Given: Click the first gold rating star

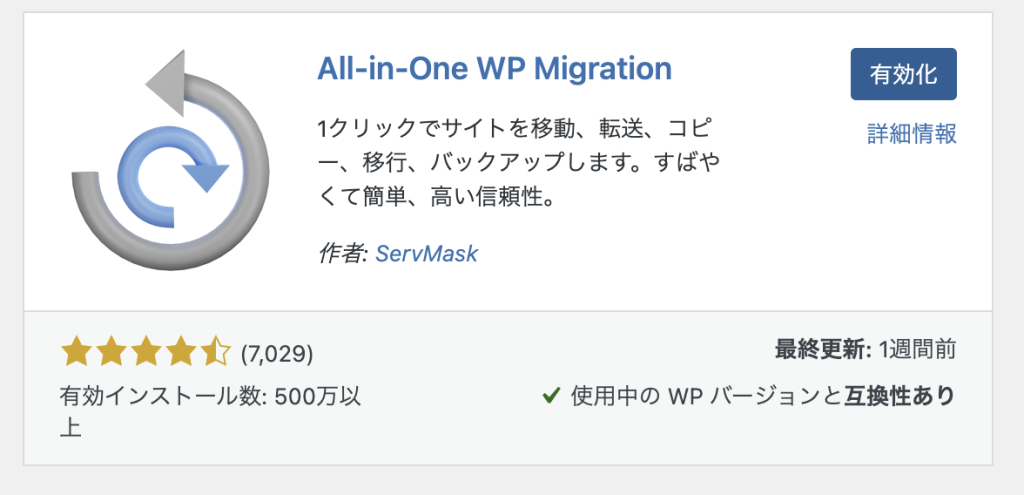Looking at the screenshot, I should (75, 352).
